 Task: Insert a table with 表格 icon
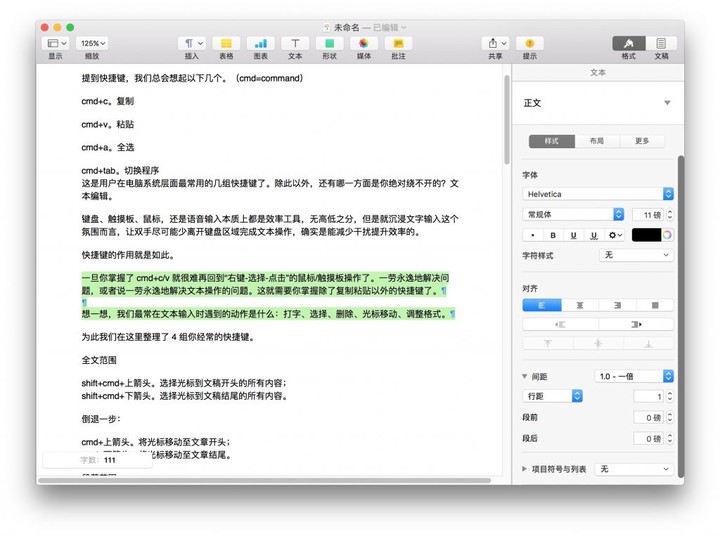pos(226,43)
